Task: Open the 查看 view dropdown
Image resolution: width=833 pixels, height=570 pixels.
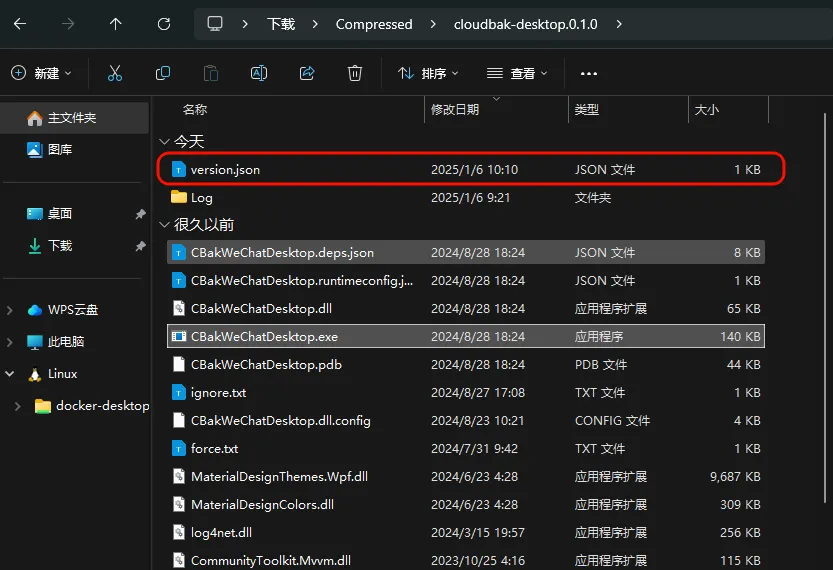Action: tap(517, 73)
